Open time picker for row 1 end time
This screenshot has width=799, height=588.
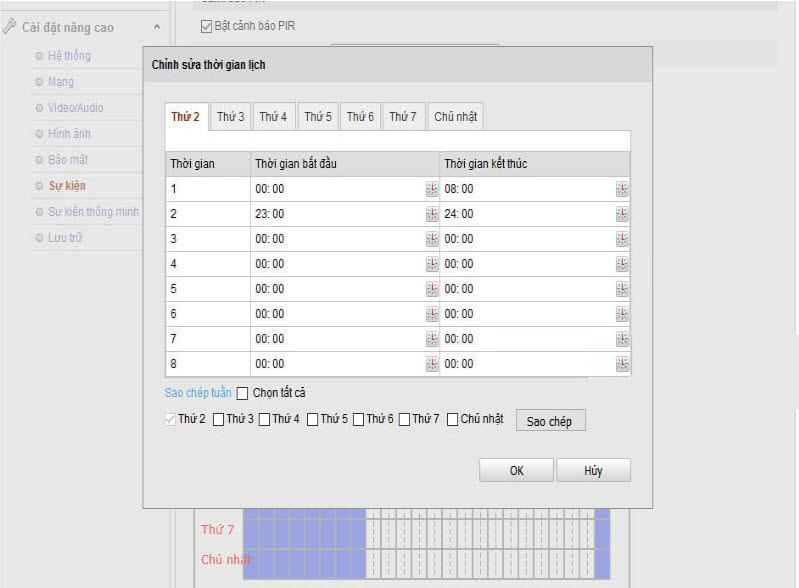tap(622, 189)
